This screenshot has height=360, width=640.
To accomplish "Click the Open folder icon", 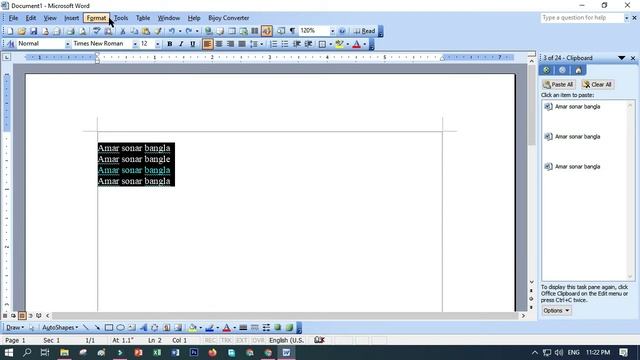I will pyautogui.click(x=22, y=31).
